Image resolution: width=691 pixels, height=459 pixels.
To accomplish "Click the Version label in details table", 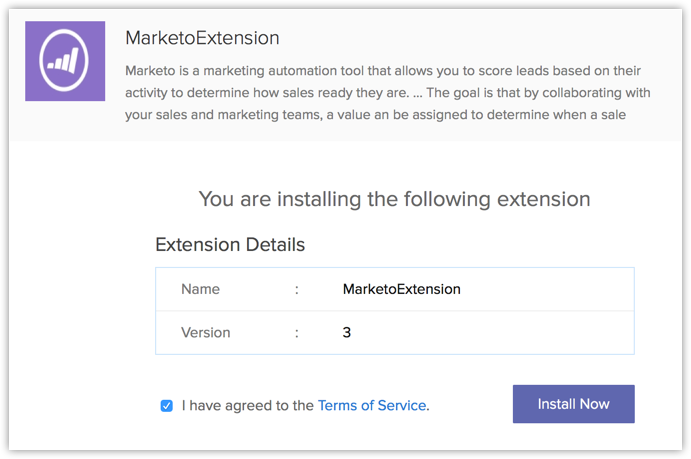I will pyautogui.click(x=205, y=332).
